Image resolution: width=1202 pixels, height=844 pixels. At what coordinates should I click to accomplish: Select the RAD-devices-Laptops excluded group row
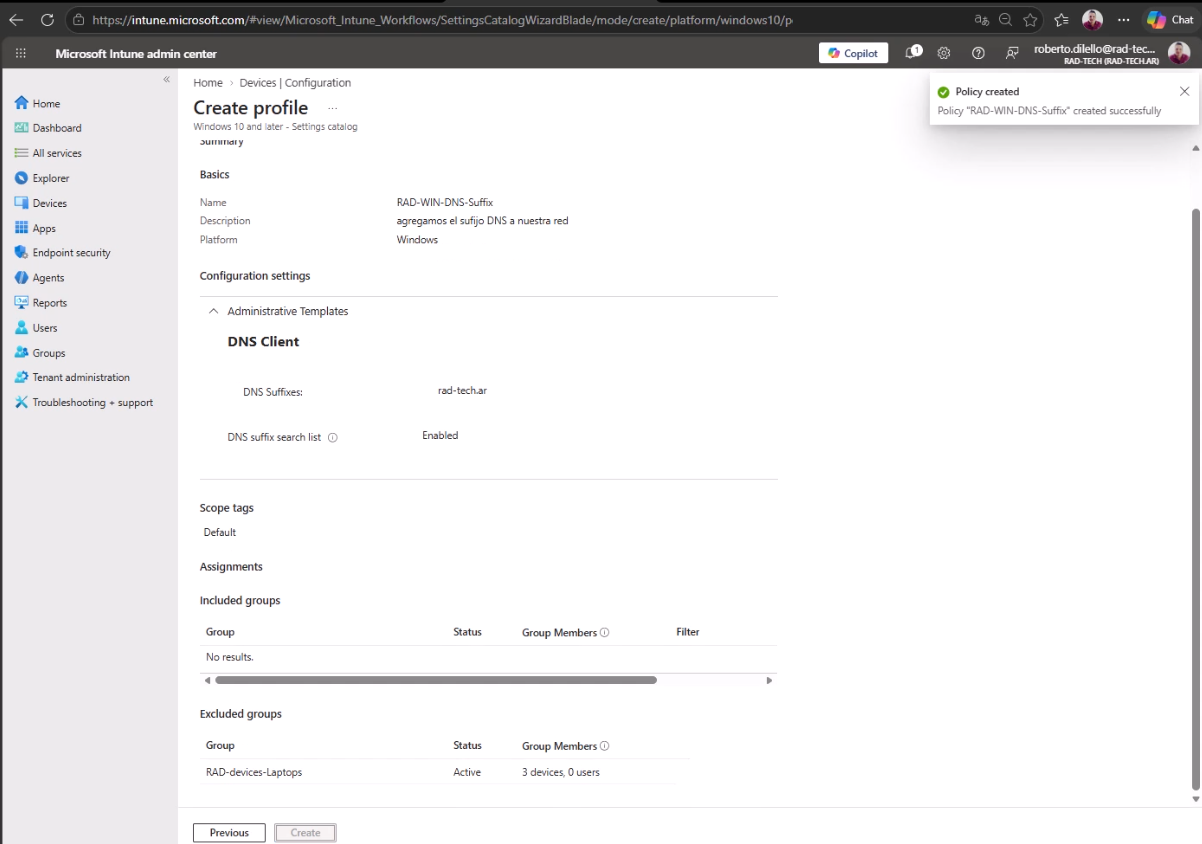click(x=444, y=772)
